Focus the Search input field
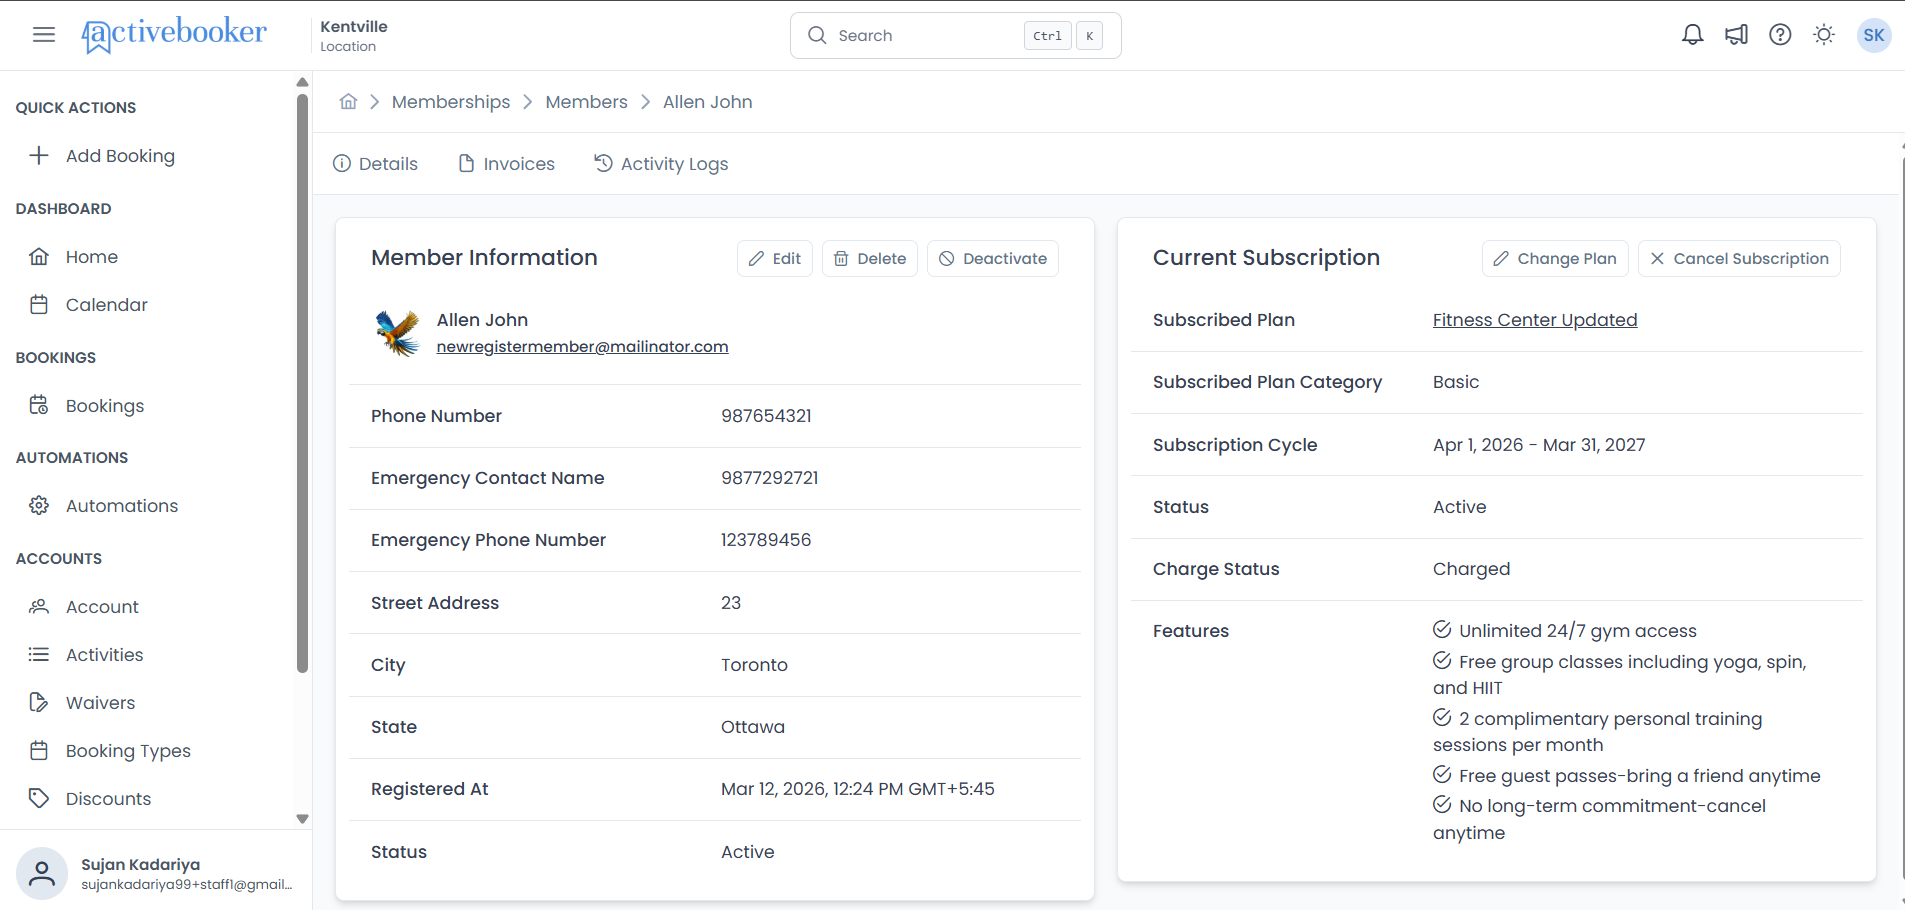This screenshot has height=910, width=1905. [955, 35]
